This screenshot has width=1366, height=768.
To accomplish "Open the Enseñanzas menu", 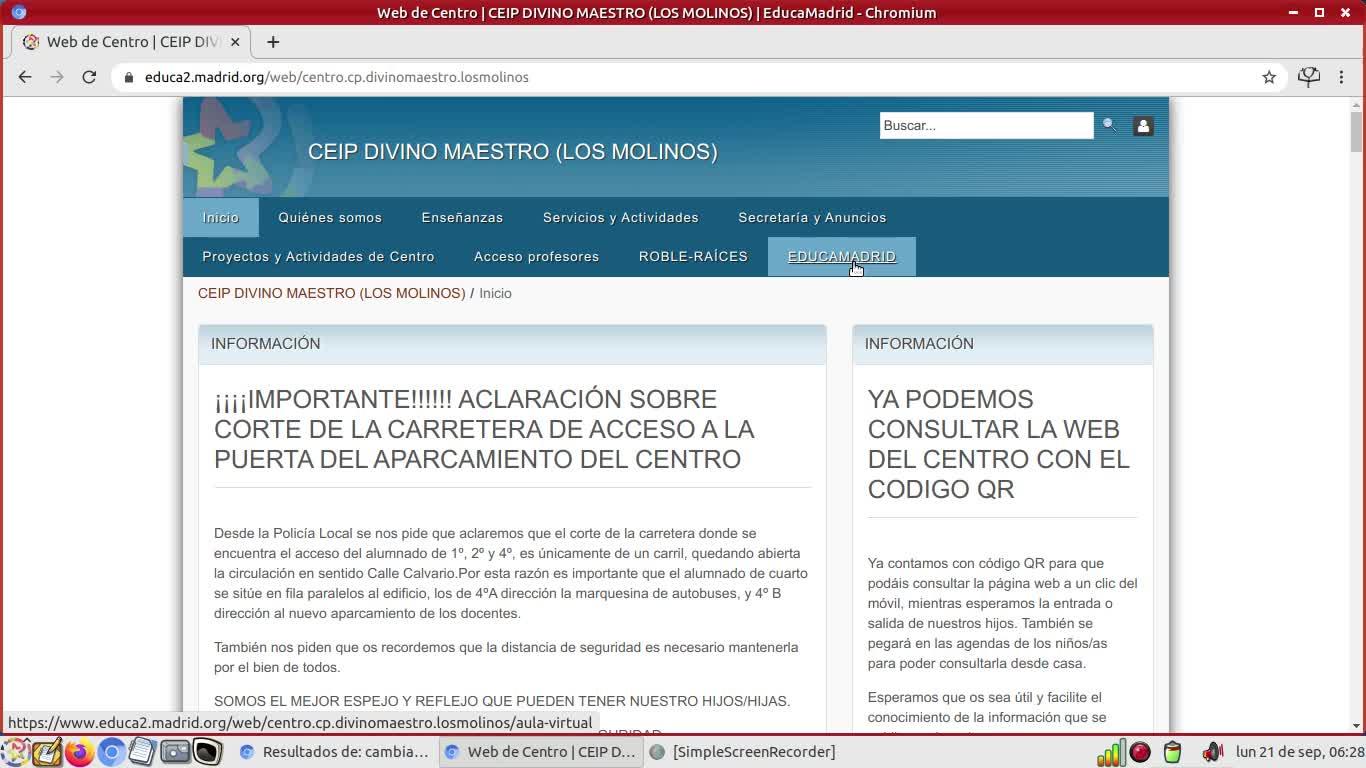I will [462, 217].
